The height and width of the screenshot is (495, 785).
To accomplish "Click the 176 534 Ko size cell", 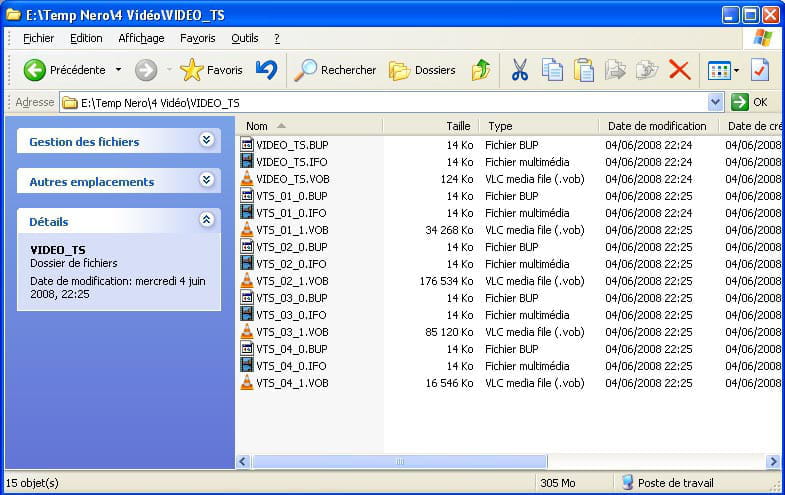I will tap(446, 281).
